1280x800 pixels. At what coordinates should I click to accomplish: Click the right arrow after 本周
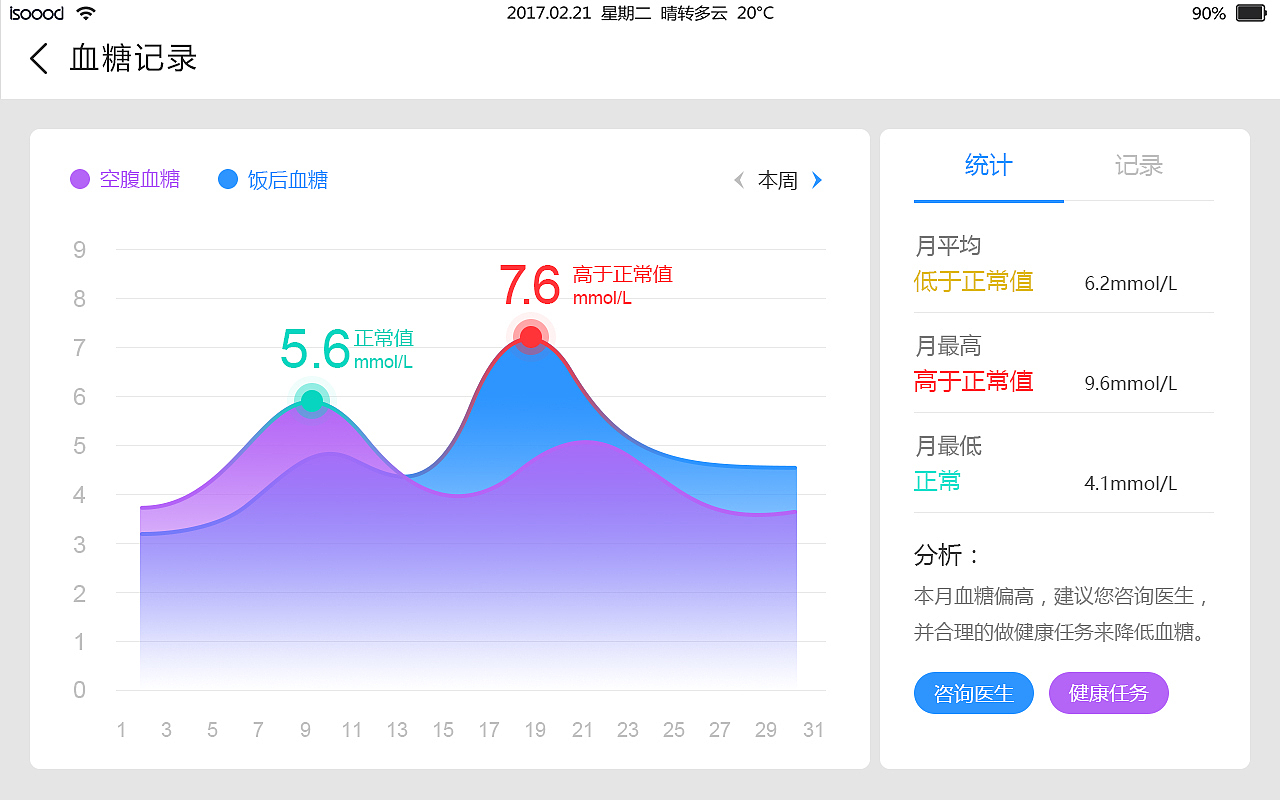click(817, 180)
